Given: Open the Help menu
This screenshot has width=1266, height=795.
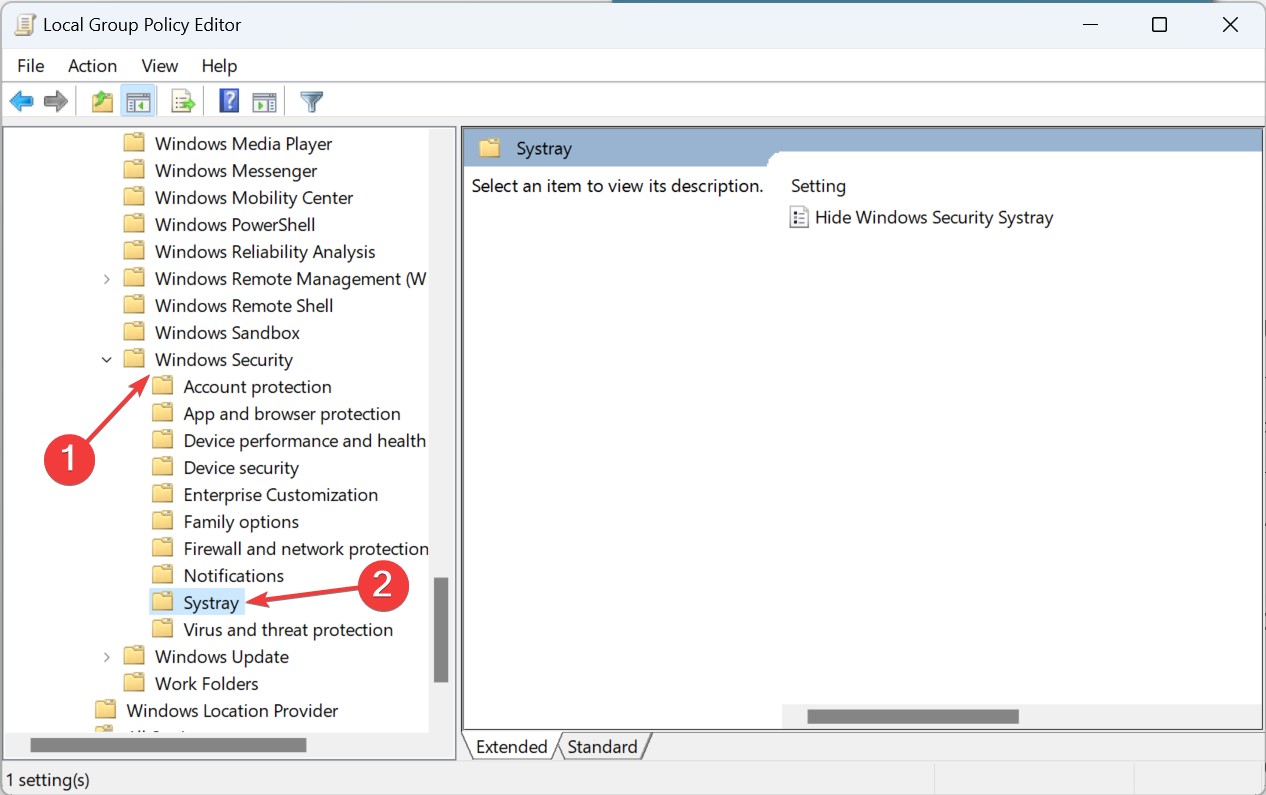Looking at the screenshot, I should point(219,66).
